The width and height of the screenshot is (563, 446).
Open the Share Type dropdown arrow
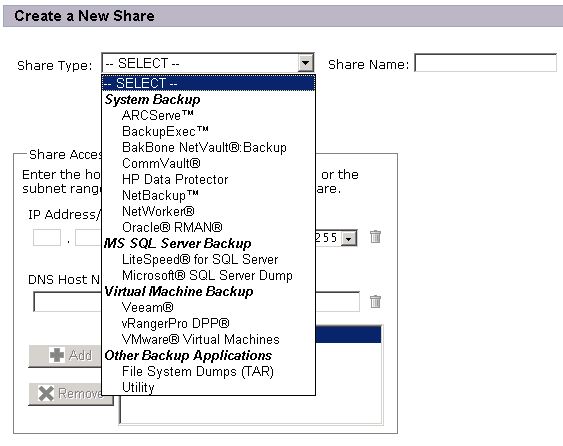(305, 63)
